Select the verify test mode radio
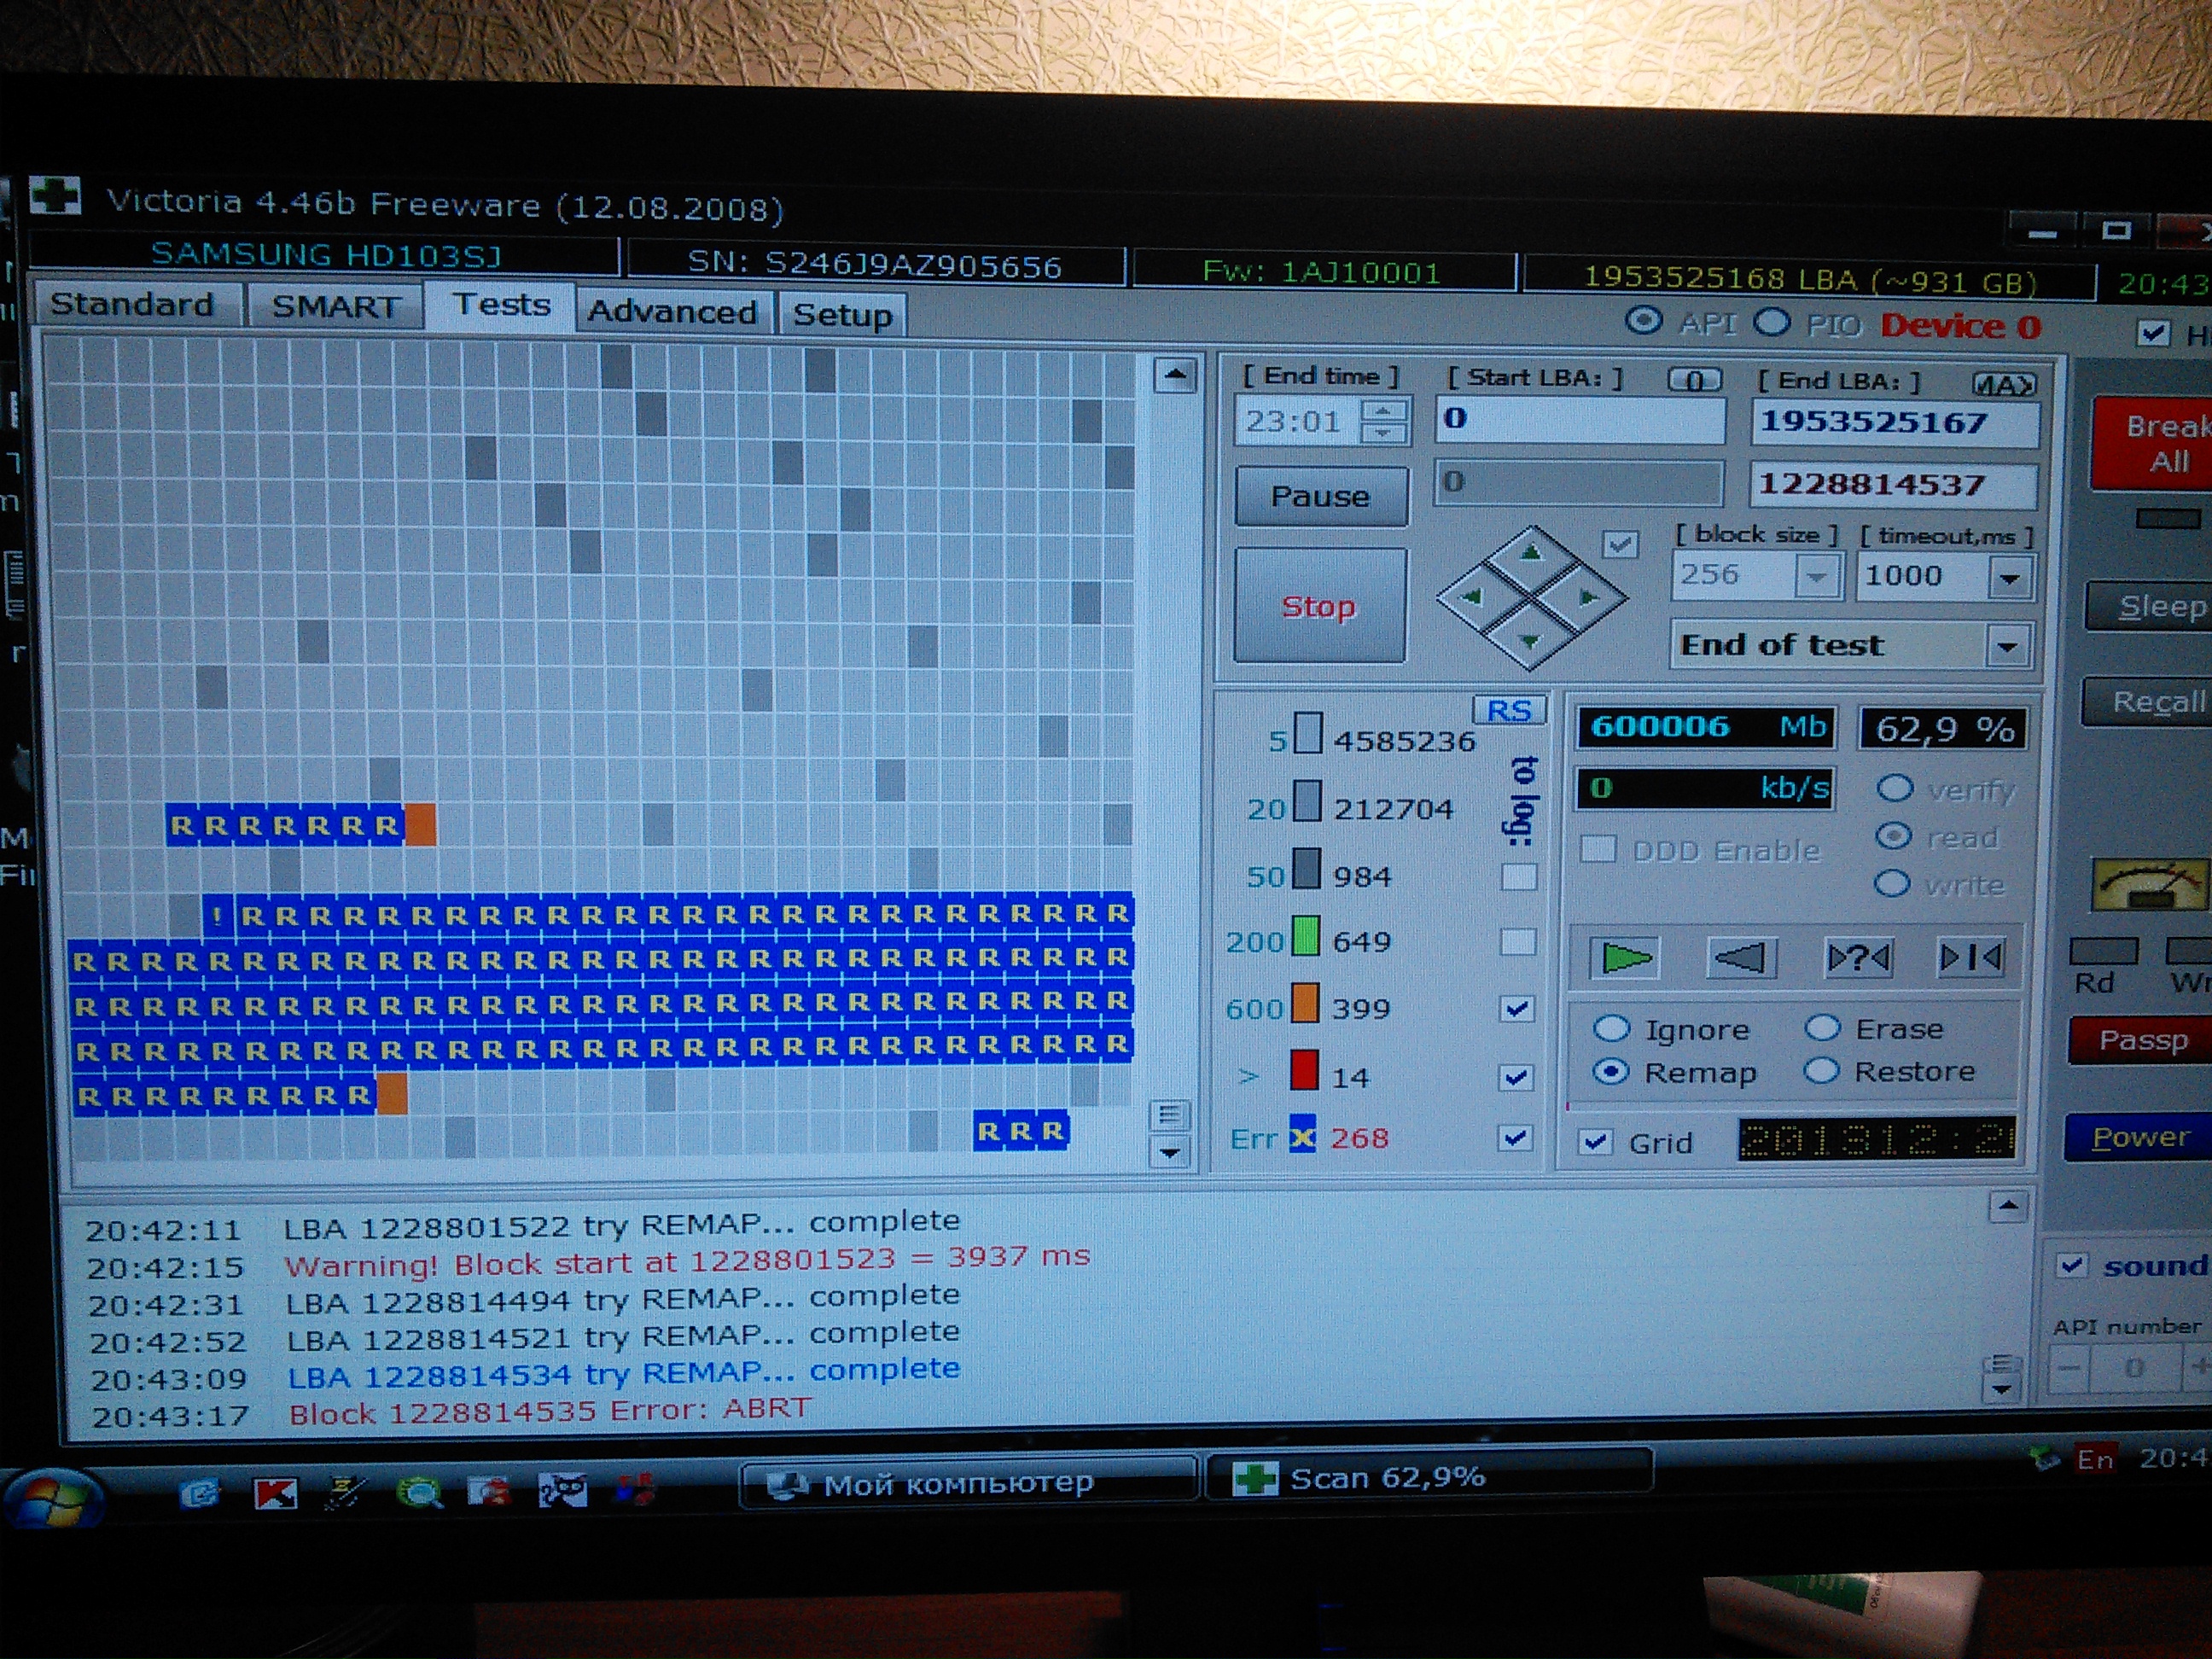 pyautogui.click(x=1894, y=789)
